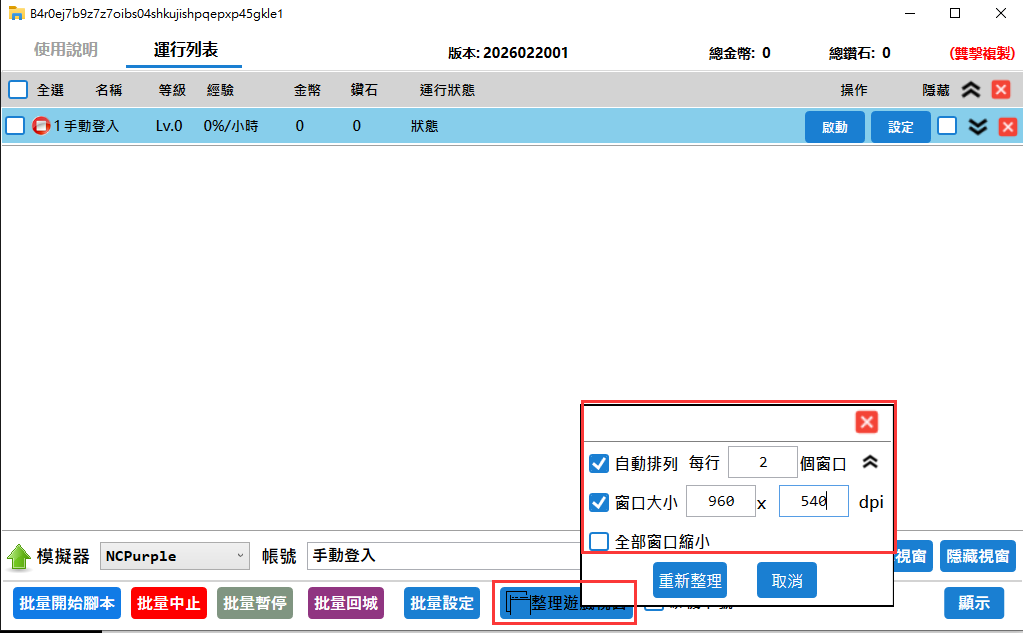Image resolution: width=1023 pixels, height=633 pixels.
Task: Collapse all rows with header double-up chevron
Action: tap(970, 90)
